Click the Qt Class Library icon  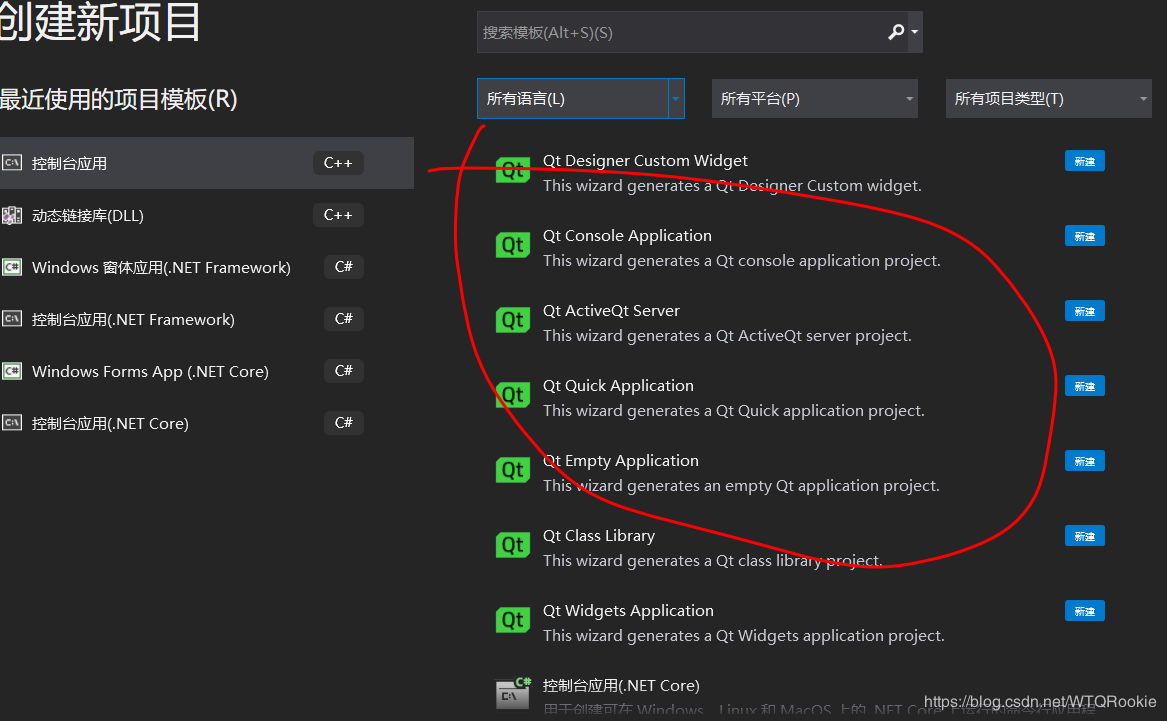point(513,545)
